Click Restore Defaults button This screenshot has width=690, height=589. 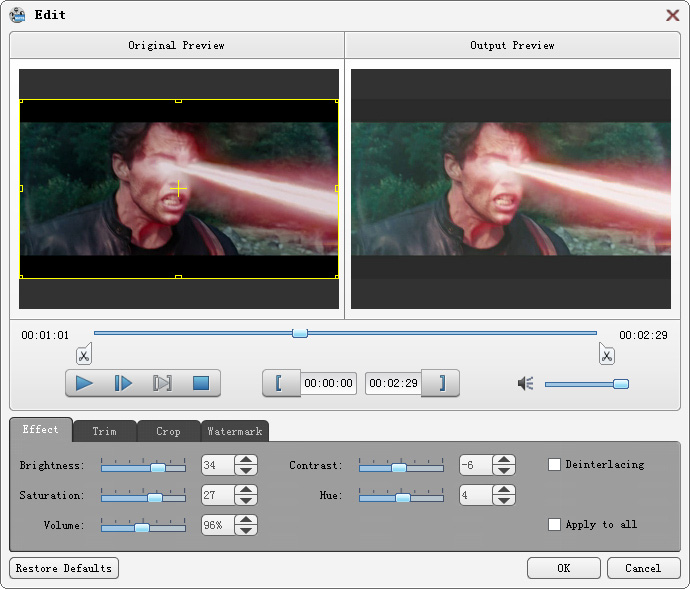tap(64, 568)
